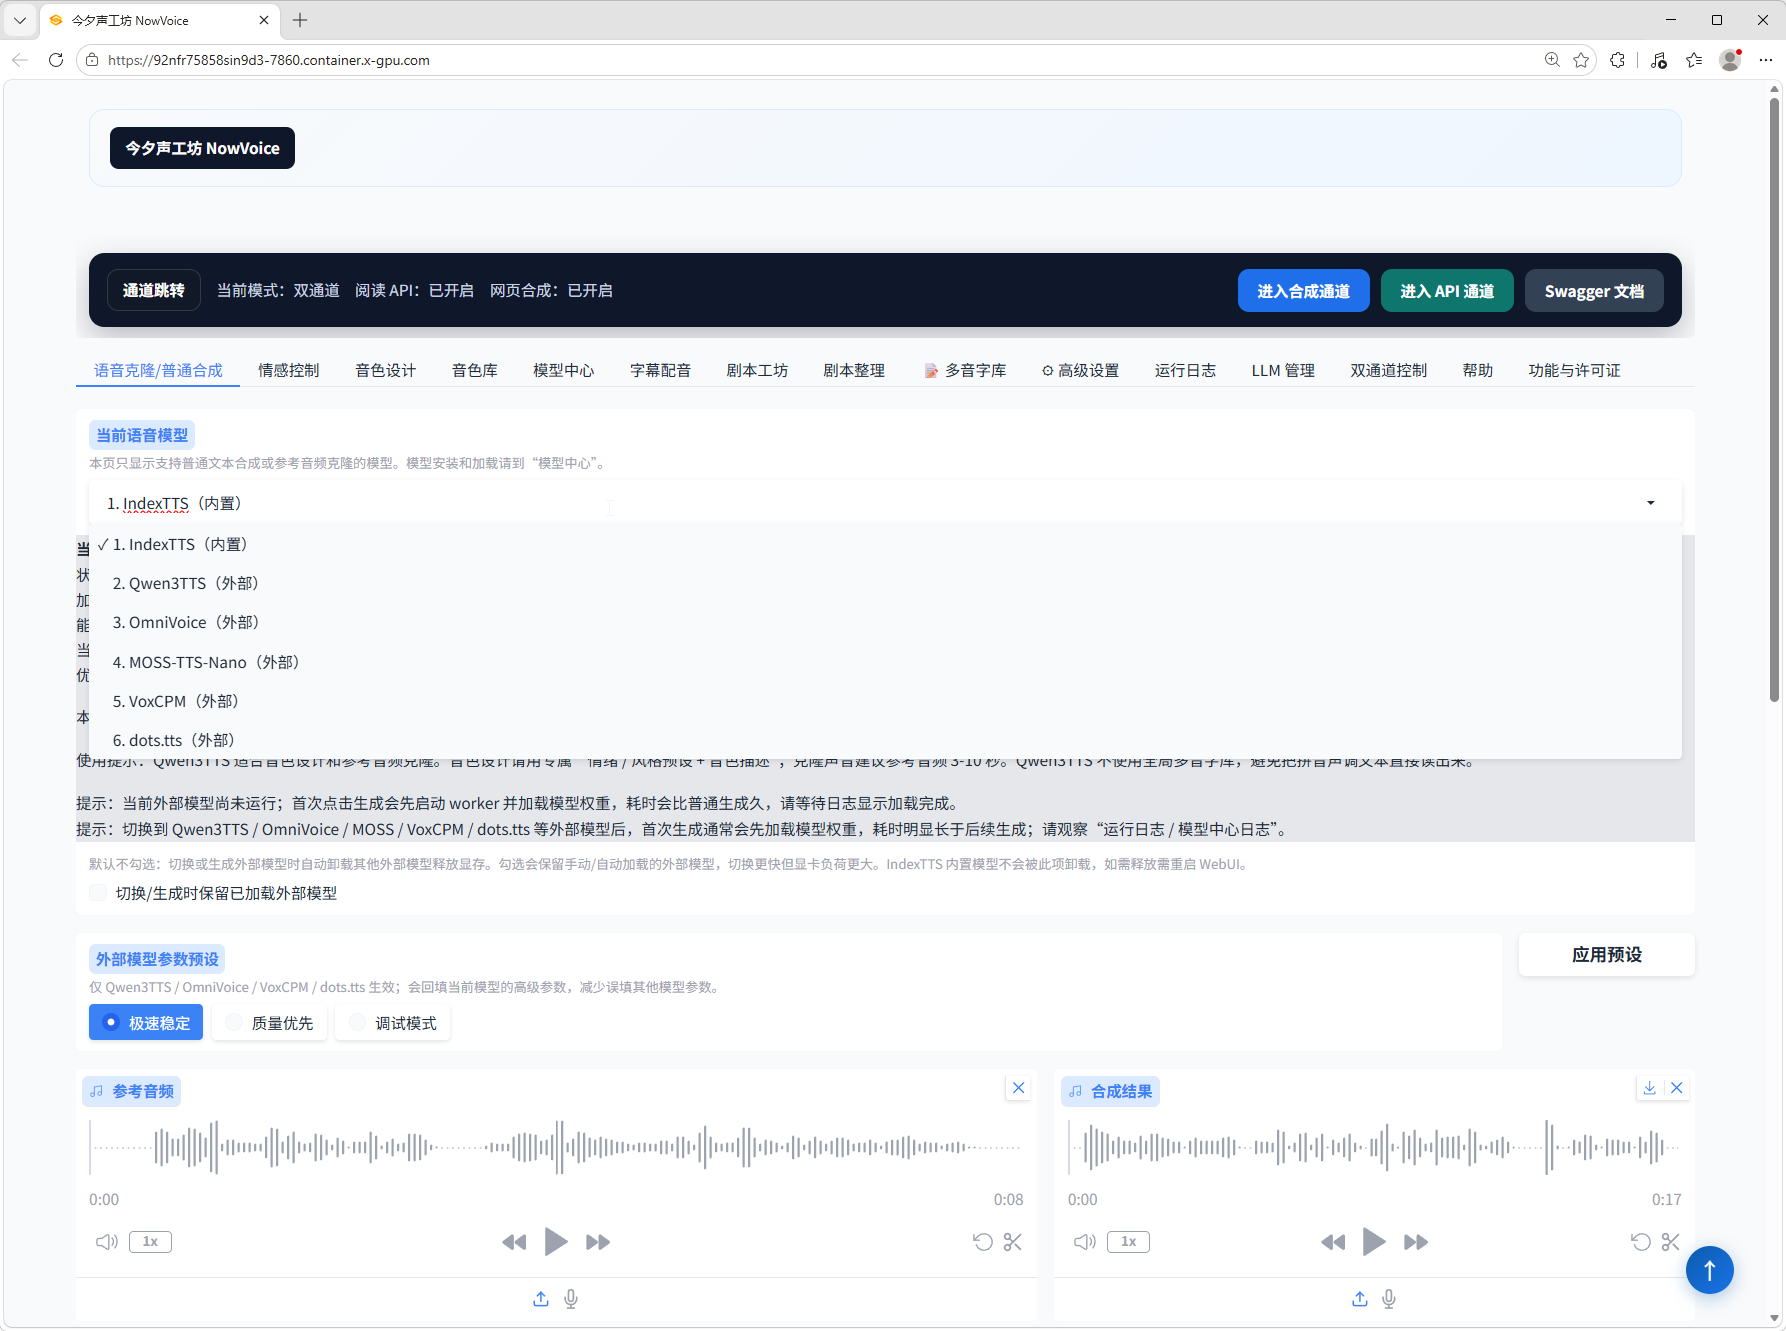Change synthesis result 1x playback speed
The width and height of the screenshot is (1786, 1331).
(x=1128, y=1242)
